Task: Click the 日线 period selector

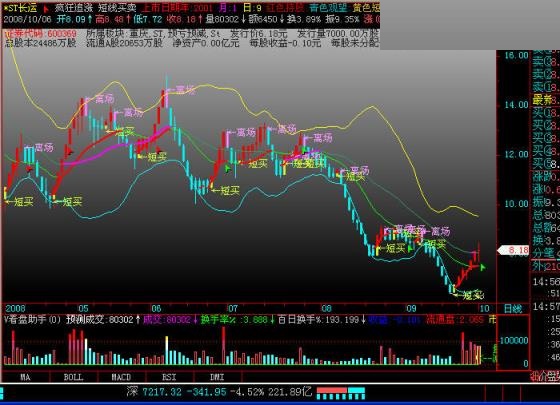Action: tap(513, 309)
